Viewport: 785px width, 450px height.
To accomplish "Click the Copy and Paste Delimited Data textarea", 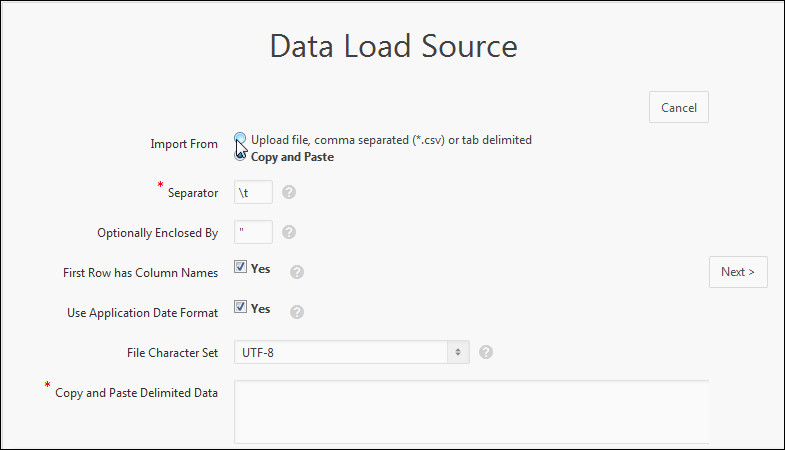I will pos(471,411).
